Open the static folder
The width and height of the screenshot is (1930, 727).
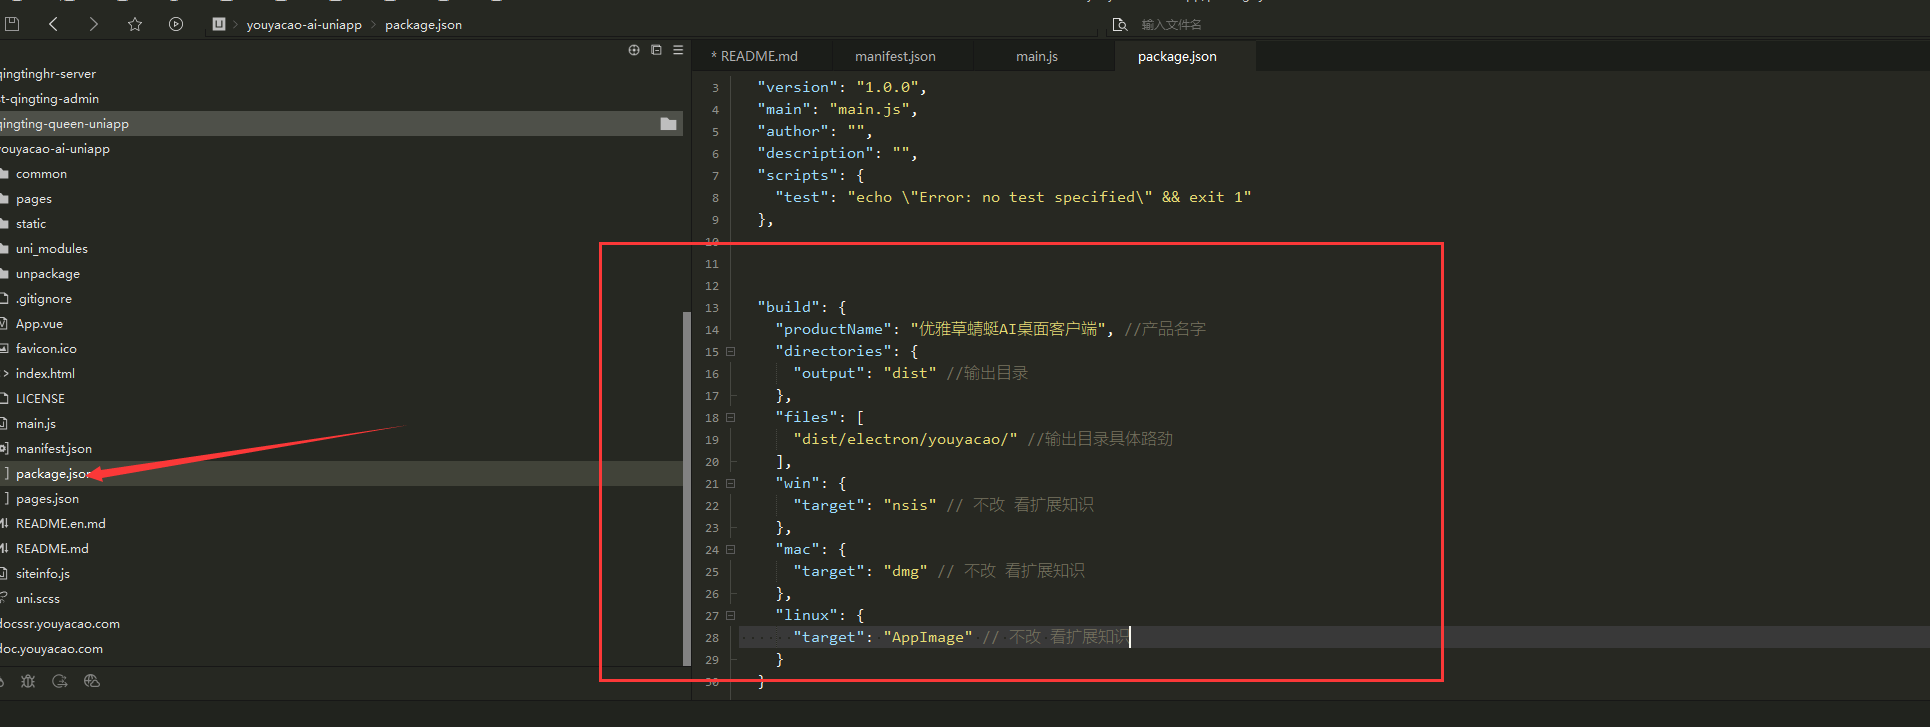tap(31, 224)
